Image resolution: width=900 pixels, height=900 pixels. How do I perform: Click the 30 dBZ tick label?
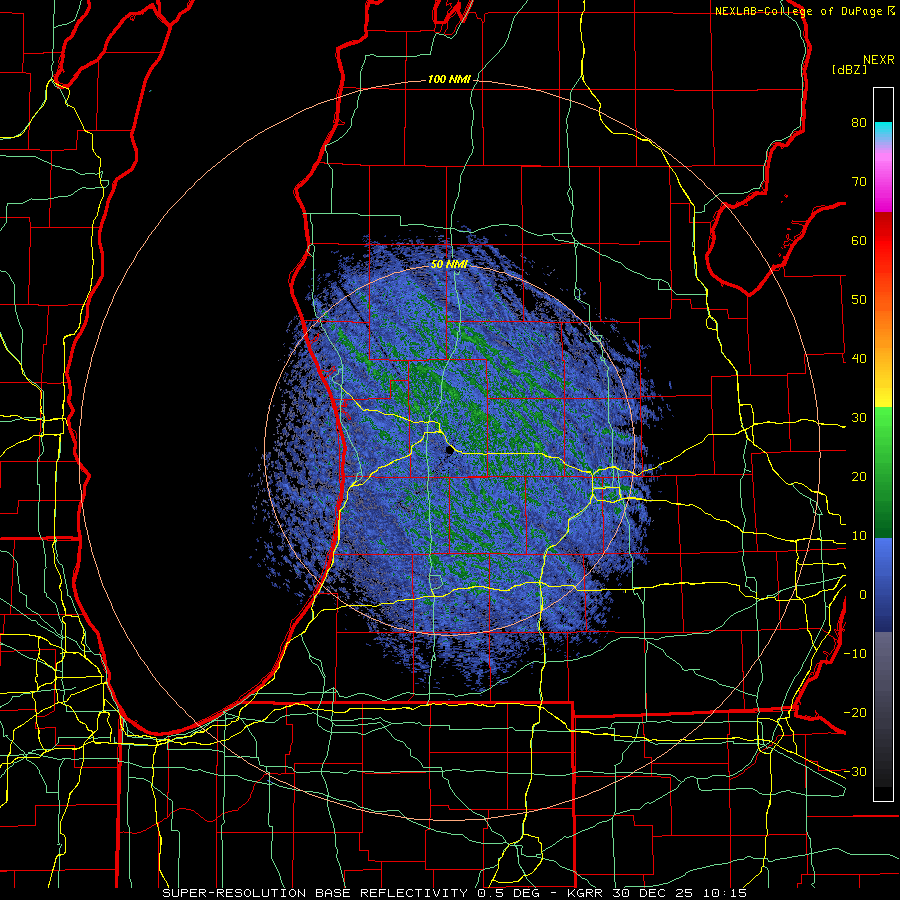tap(859, 418)
